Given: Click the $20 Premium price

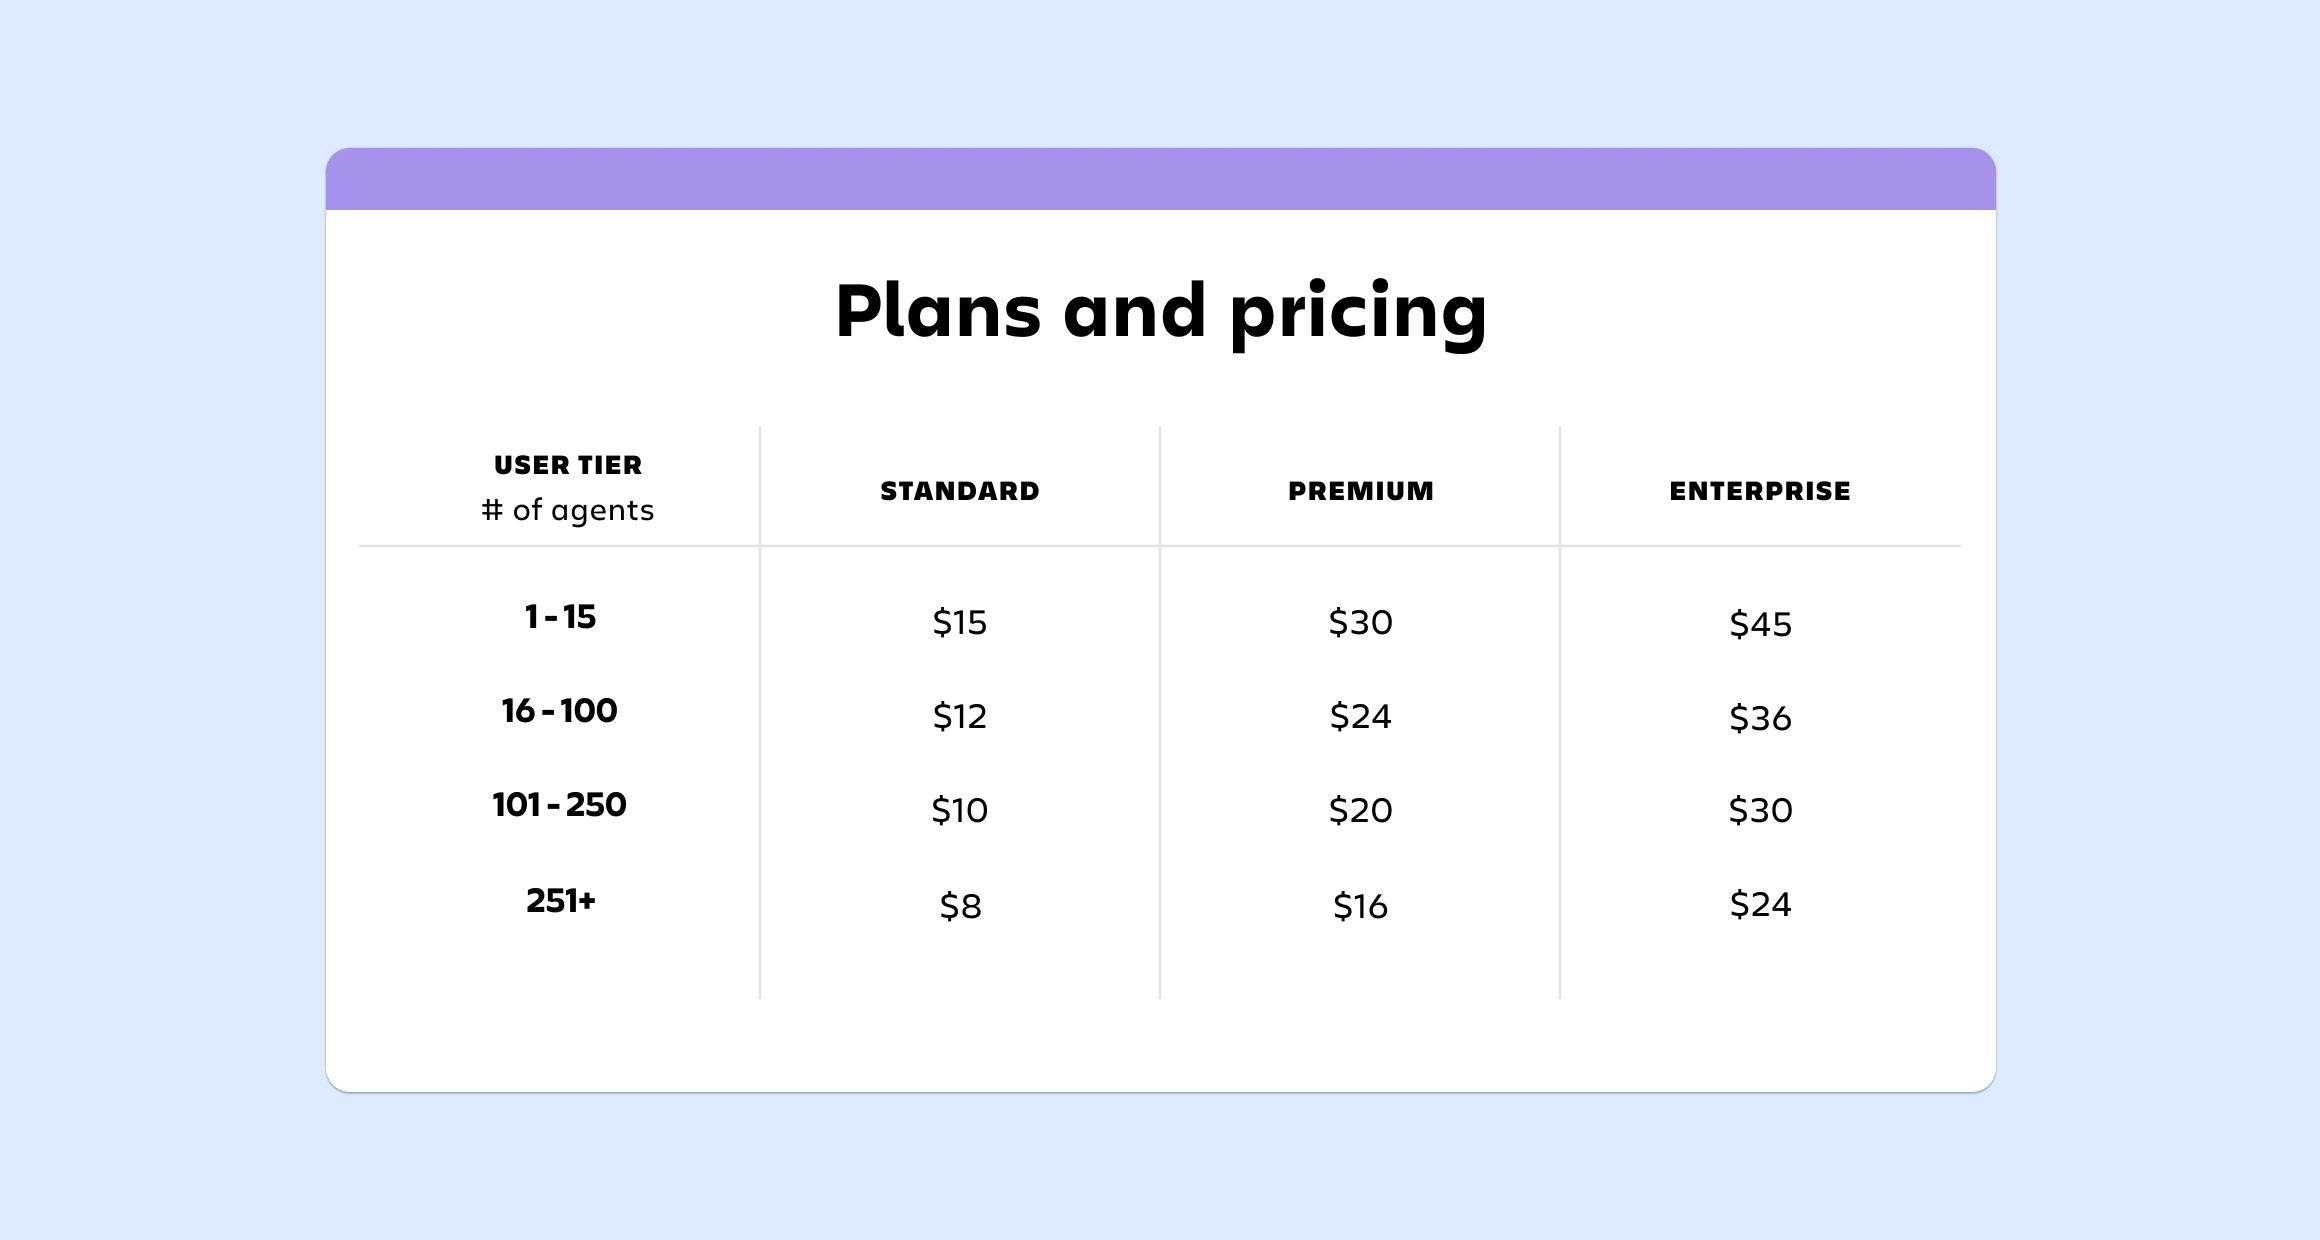Looking at the screenshot, I should tap(1360, 811).
